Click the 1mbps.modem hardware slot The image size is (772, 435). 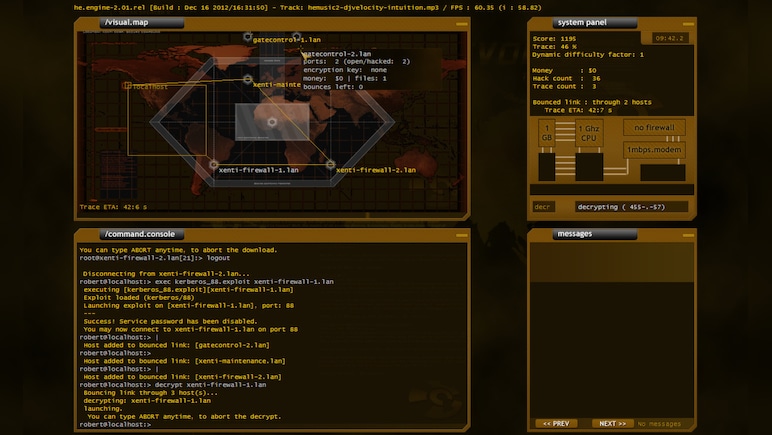(654, 150)
